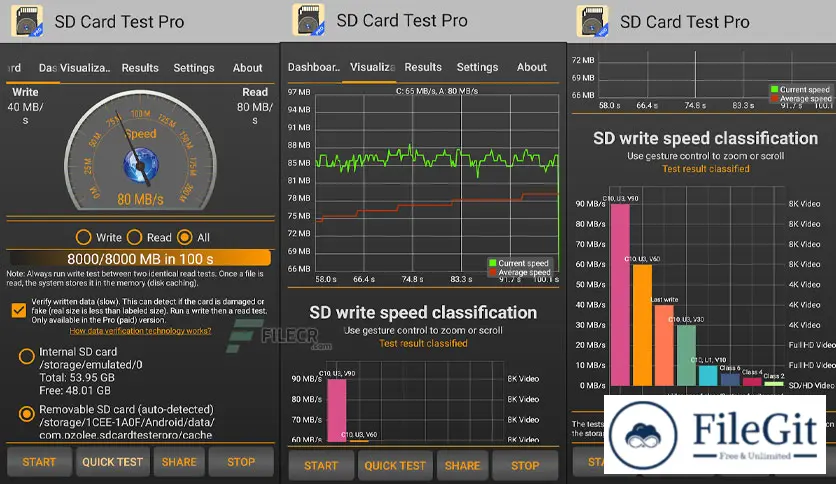Click the globe needle hub of the speedometer
Screen dimensions: 836x484
coord(141,165)
